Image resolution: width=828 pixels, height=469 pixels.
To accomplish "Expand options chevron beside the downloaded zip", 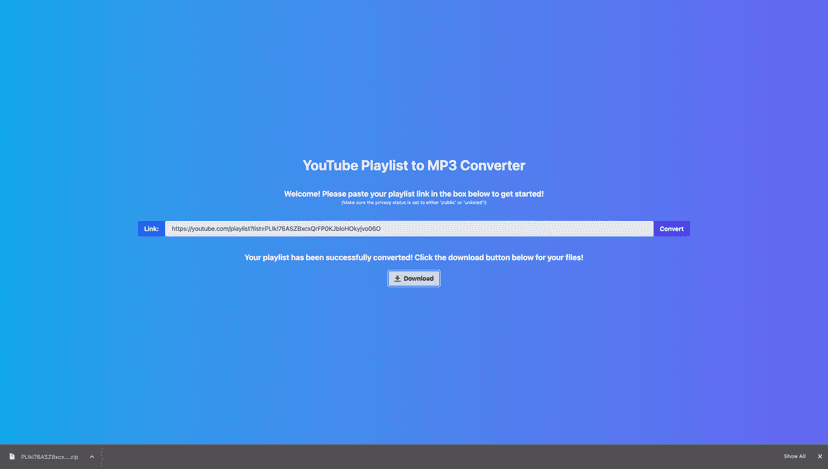I will [x=92, y=457].
